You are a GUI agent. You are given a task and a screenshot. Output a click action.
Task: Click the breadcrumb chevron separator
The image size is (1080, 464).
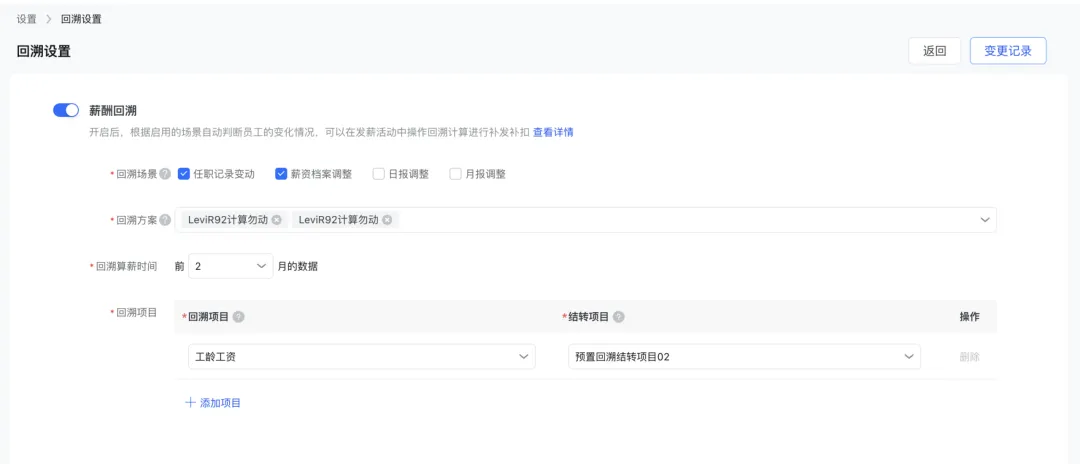click(49, 19)
